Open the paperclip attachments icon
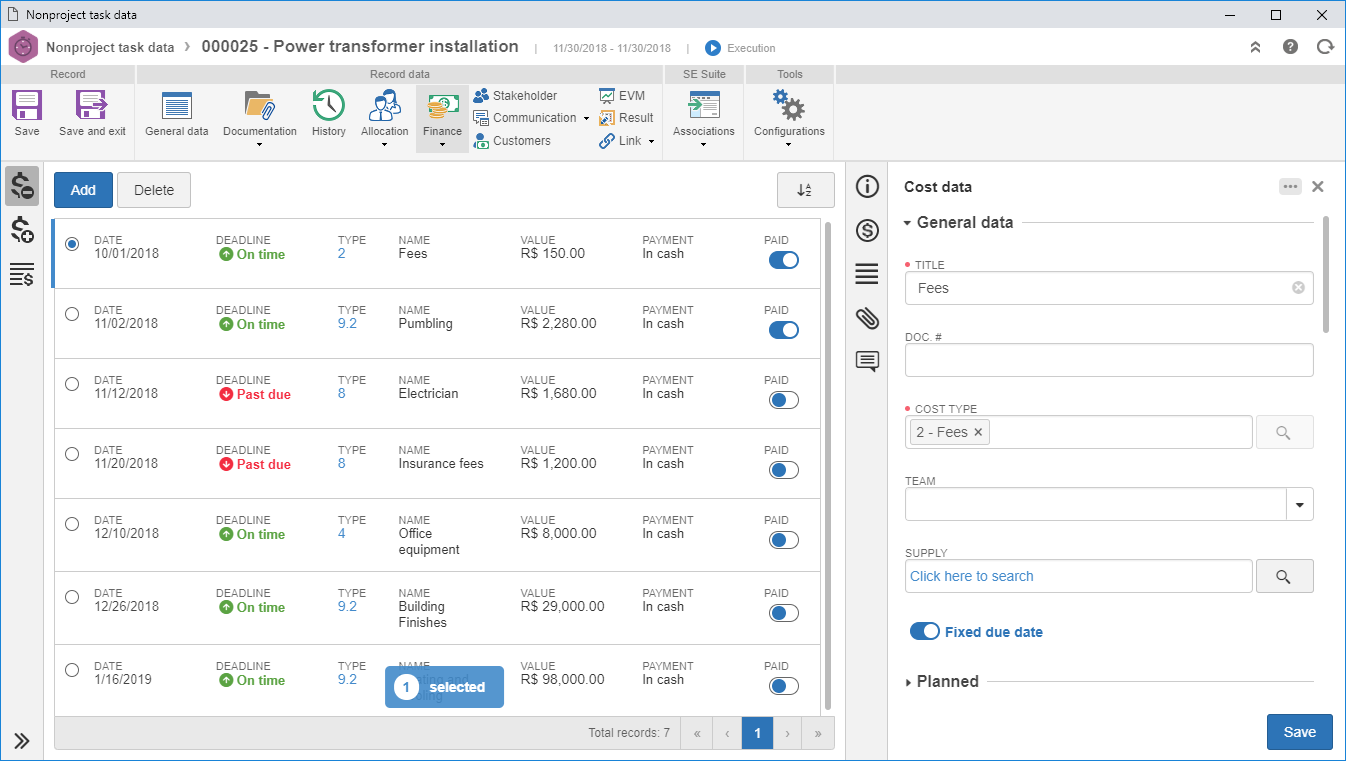Image resolution: width=1346 pixels, height=761 pixels. coord(867,318)
